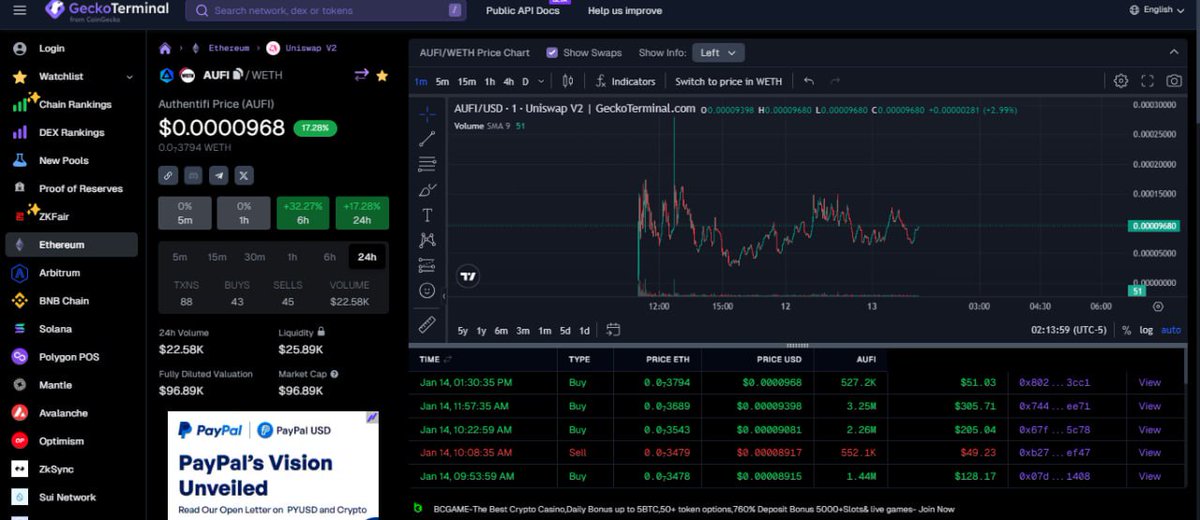The width and height of the screenshot is (1200, 520).
Task: Open the Indicators menu
Action: 626,81
